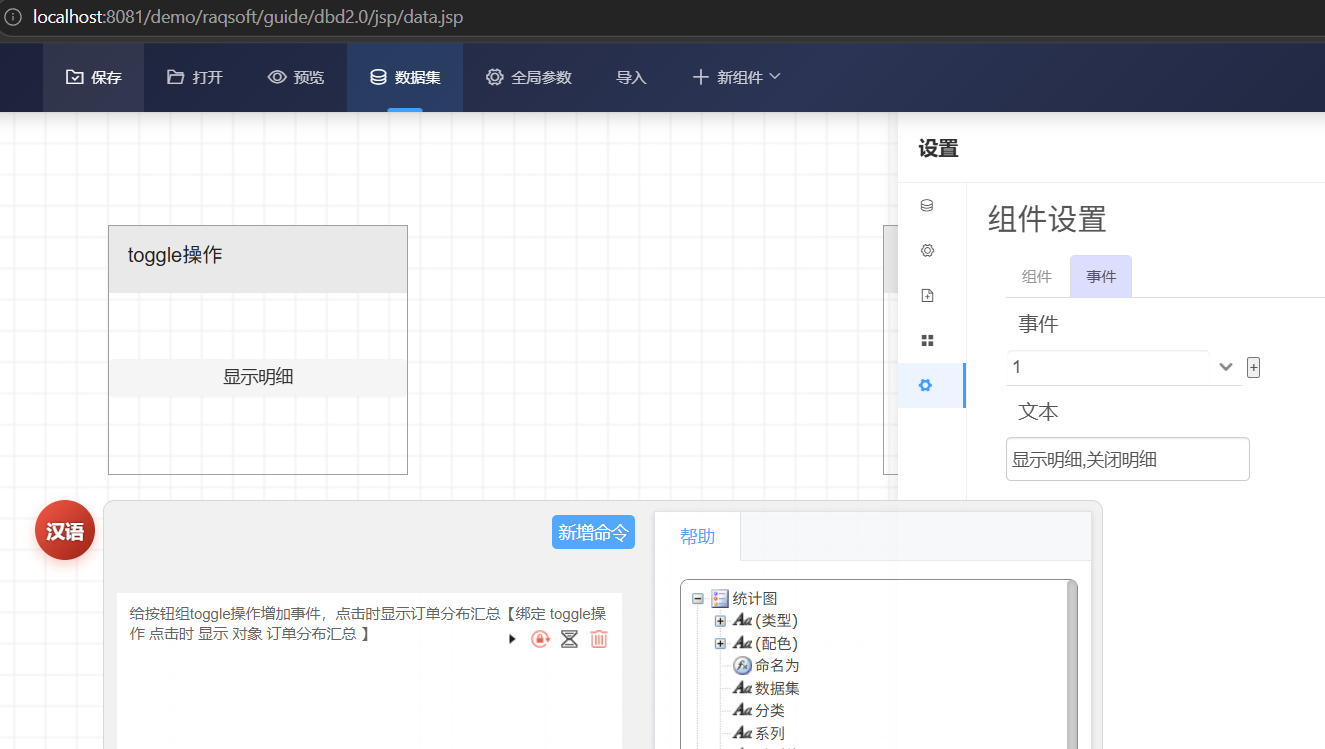Collapse the 统计图 tree node
Screen dimensions: 1325x749
coord(698,599)
